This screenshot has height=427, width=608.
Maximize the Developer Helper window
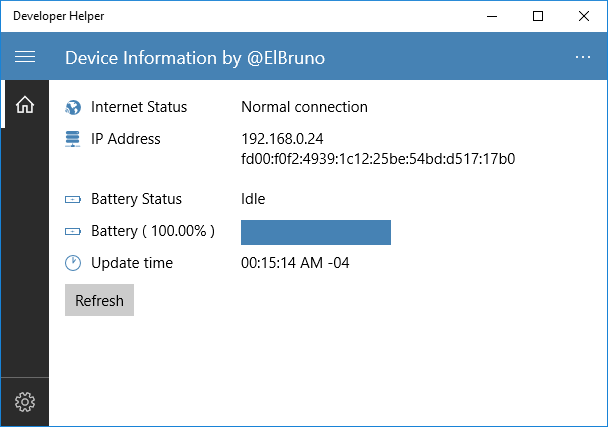coord(538,16)
